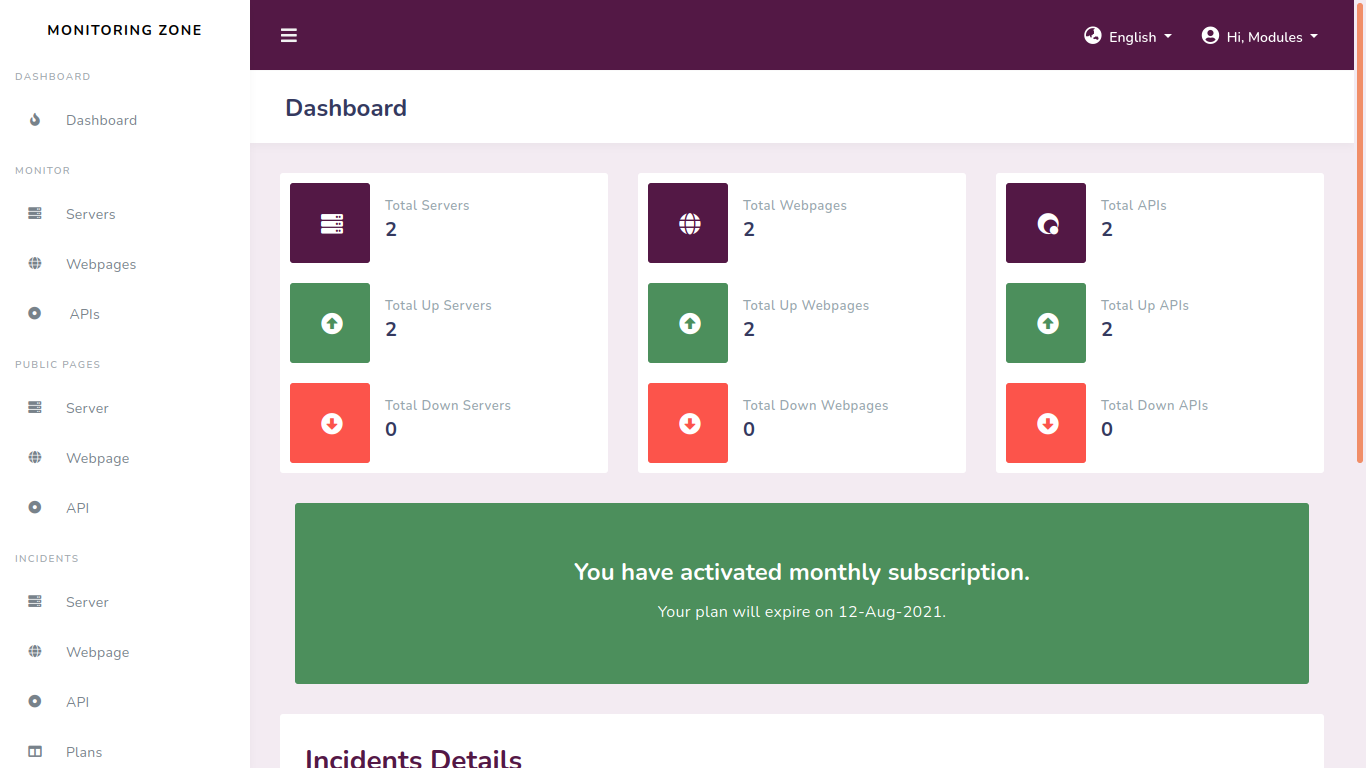Click the red Total Down APIs tile

coord(1046,423)
